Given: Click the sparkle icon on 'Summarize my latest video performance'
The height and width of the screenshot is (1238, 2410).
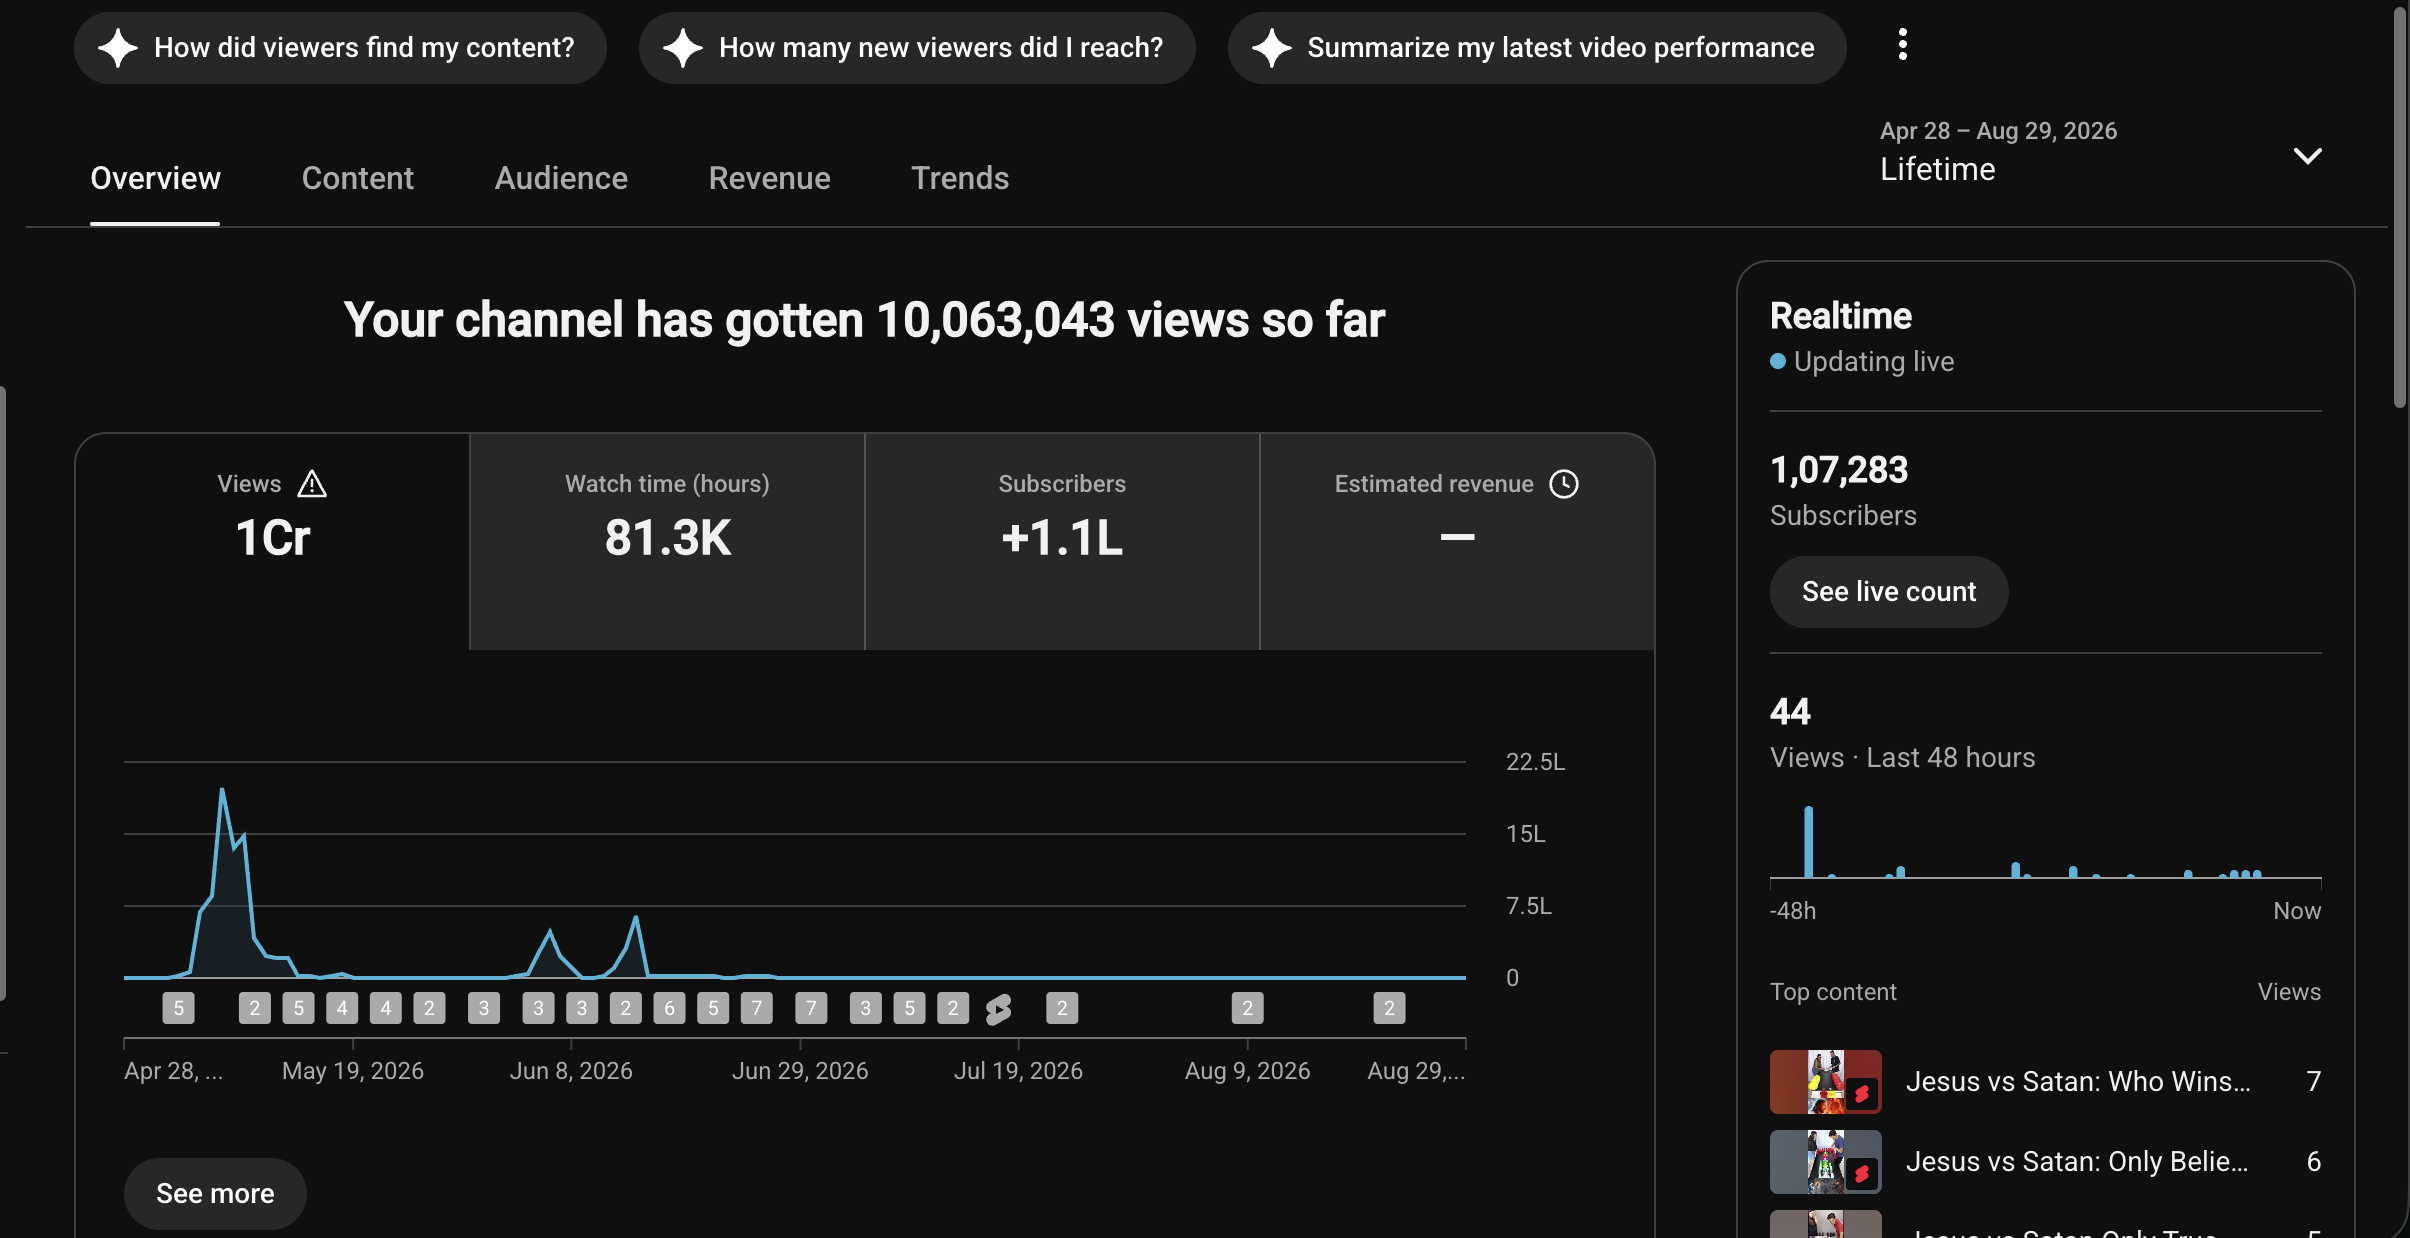Looking at the screenshot, I should point(1272,48).
